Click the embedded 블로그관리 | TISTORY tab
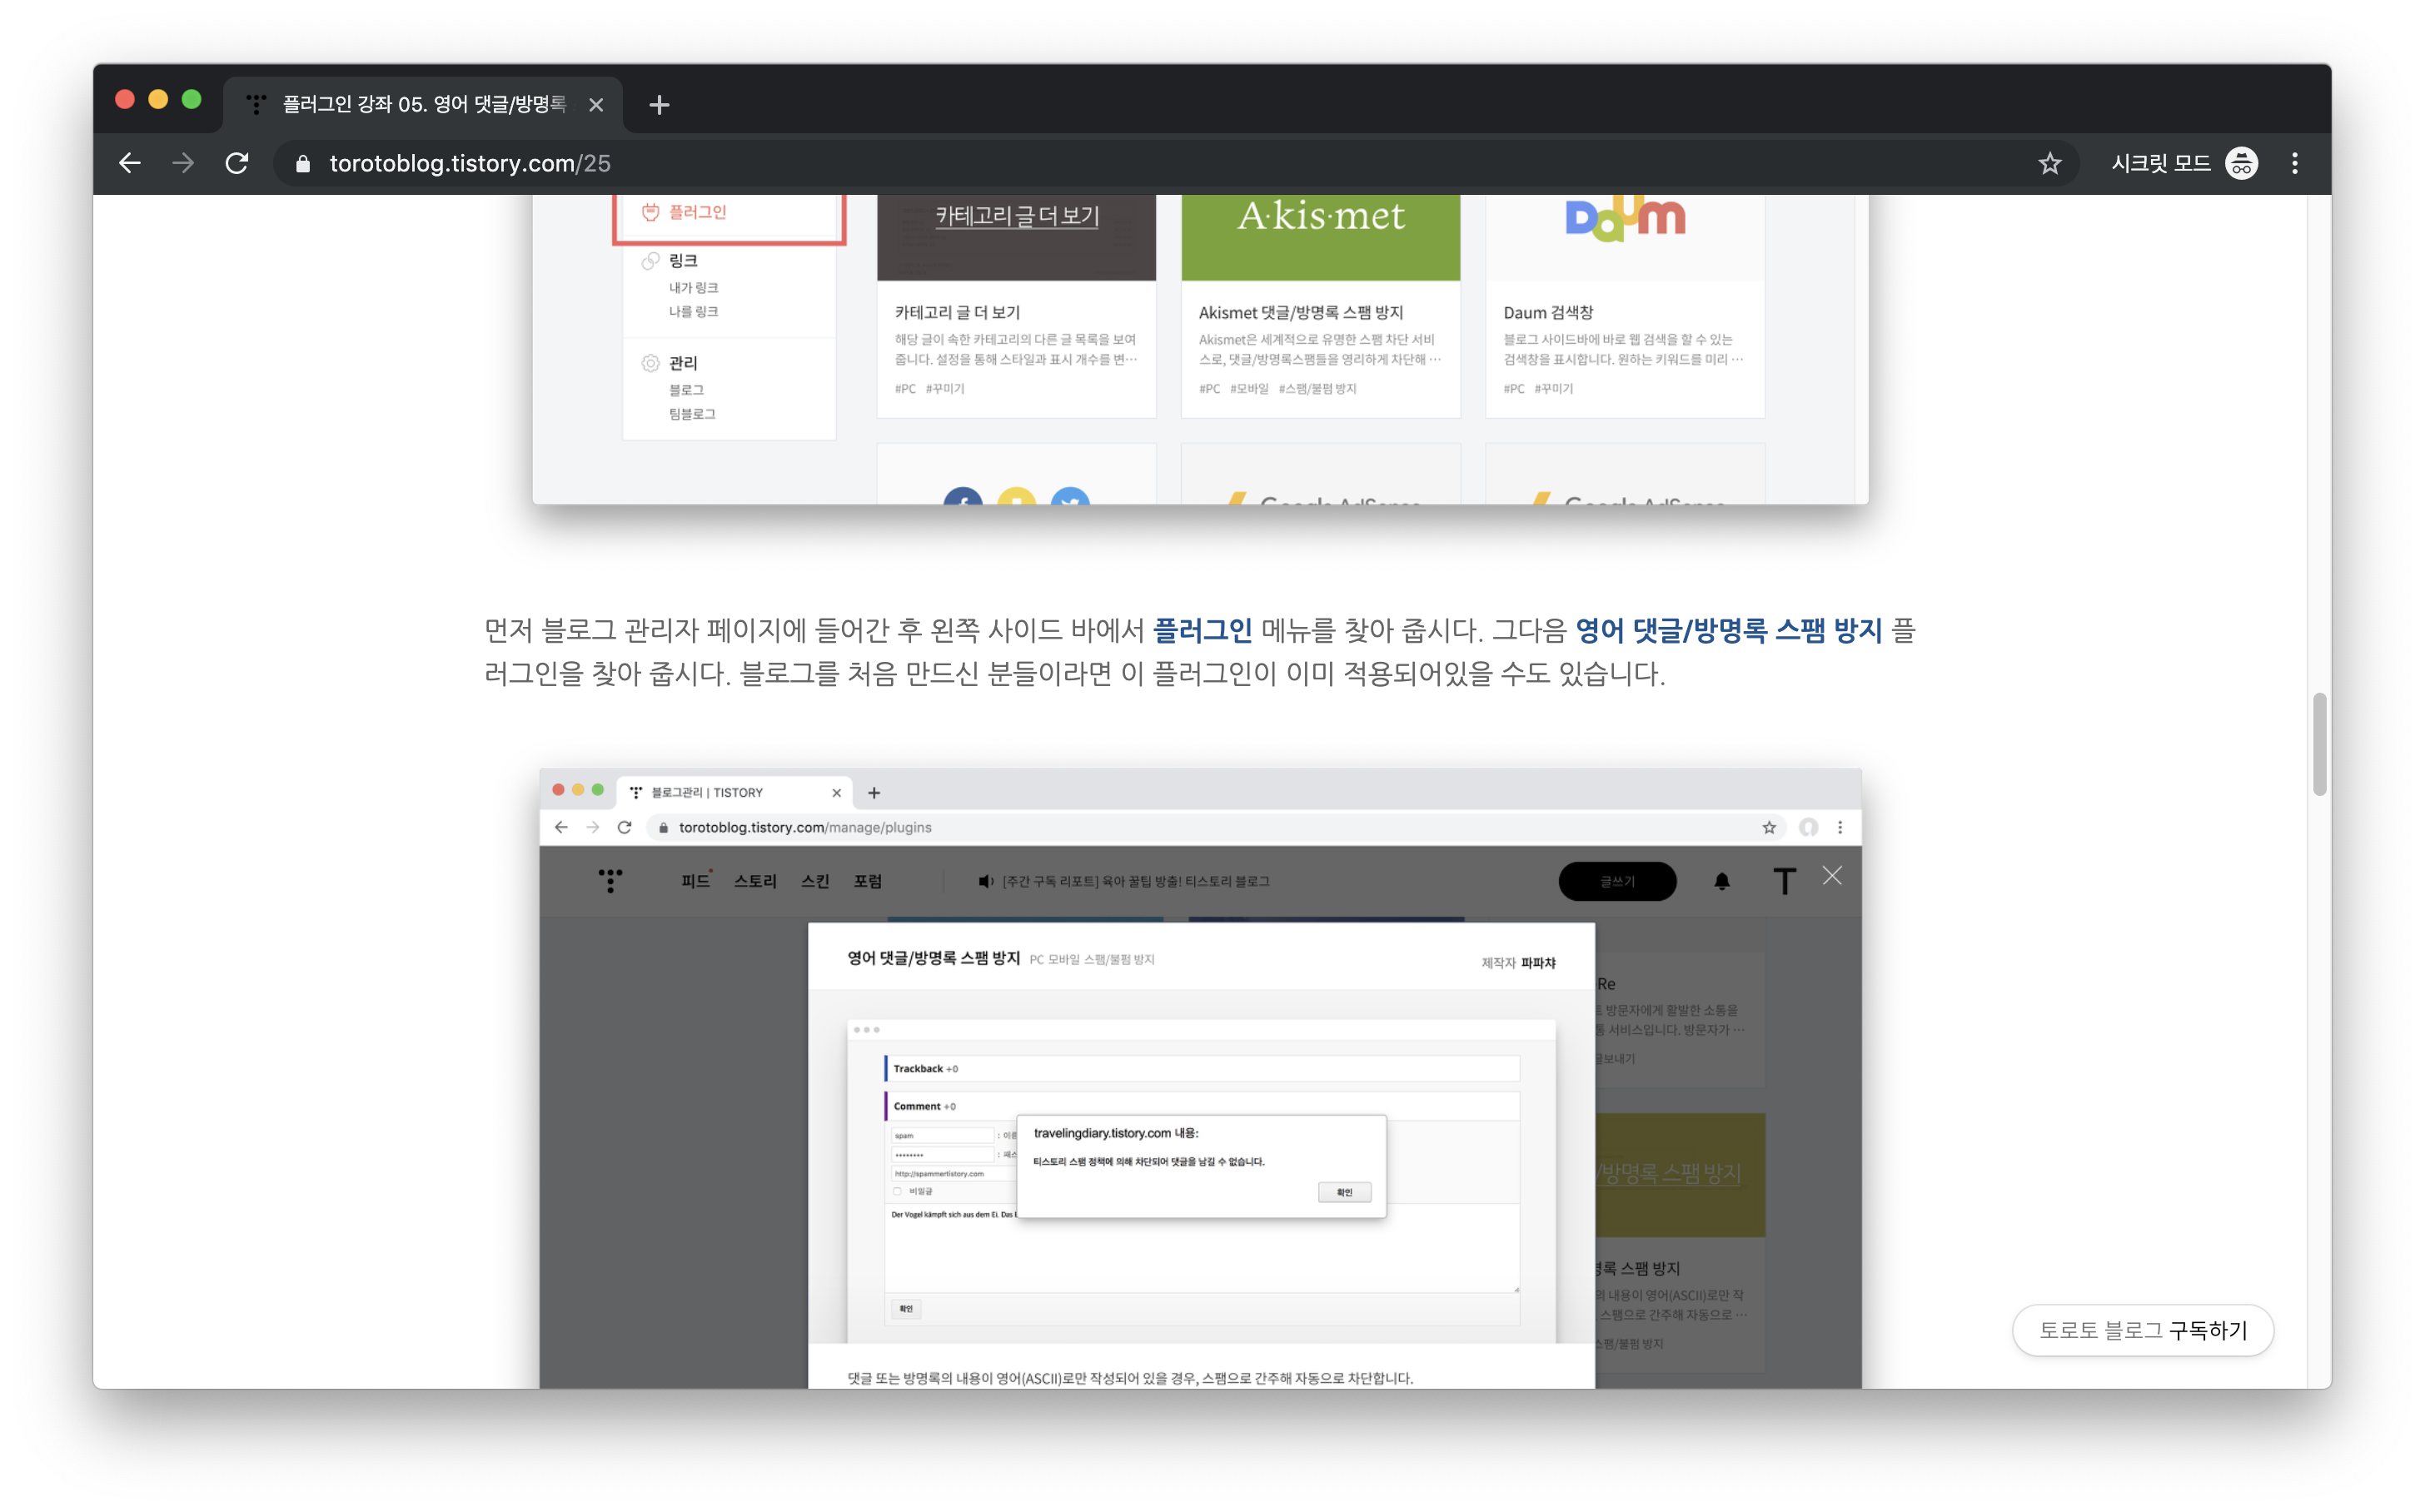Image resolution: width=2425 pixels, height=1512 pixels. [x=735, y=792]
